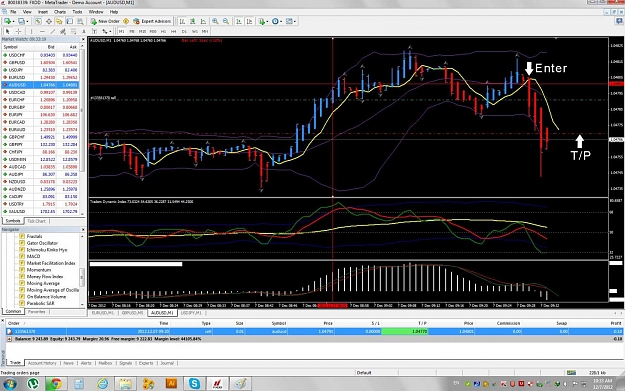Screen dimensions: 625x391
Task: Click the New Chart toolbar icon
Action: click(x=7, y=21)
